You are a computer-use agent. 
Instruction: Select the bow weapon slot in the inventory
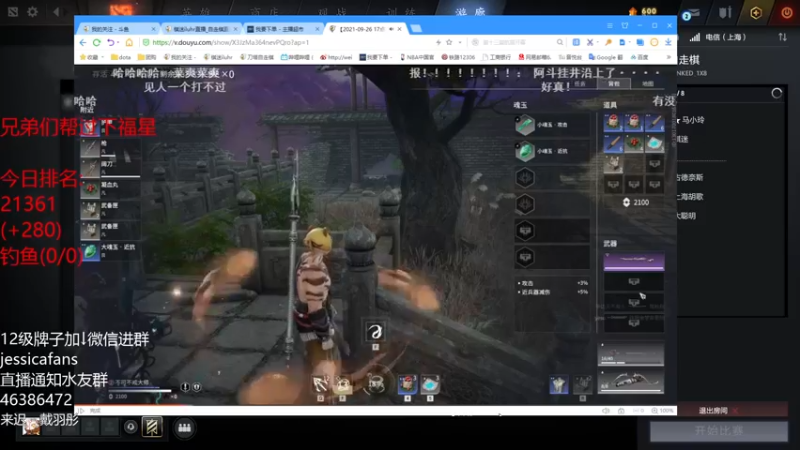coord(631,382)
